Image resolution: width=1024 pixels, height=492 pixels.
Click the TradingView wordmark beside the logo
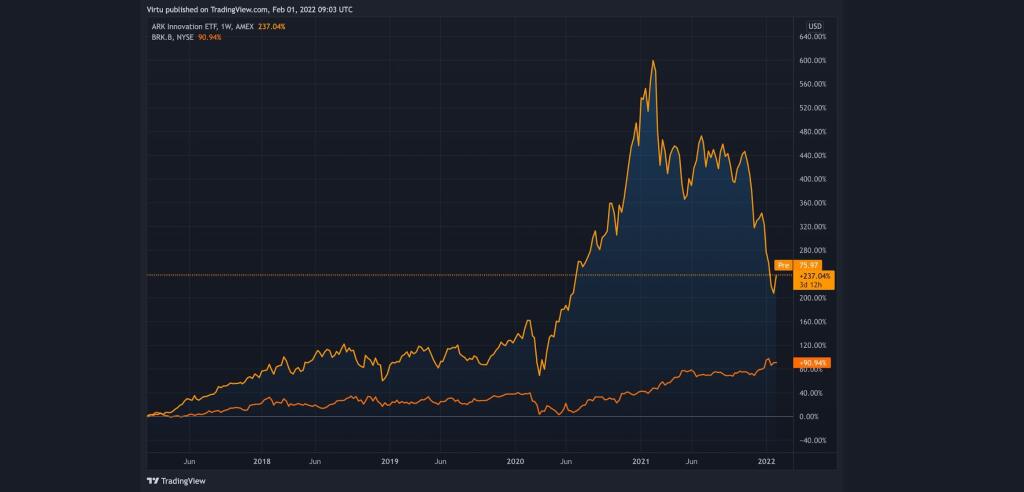183,481
